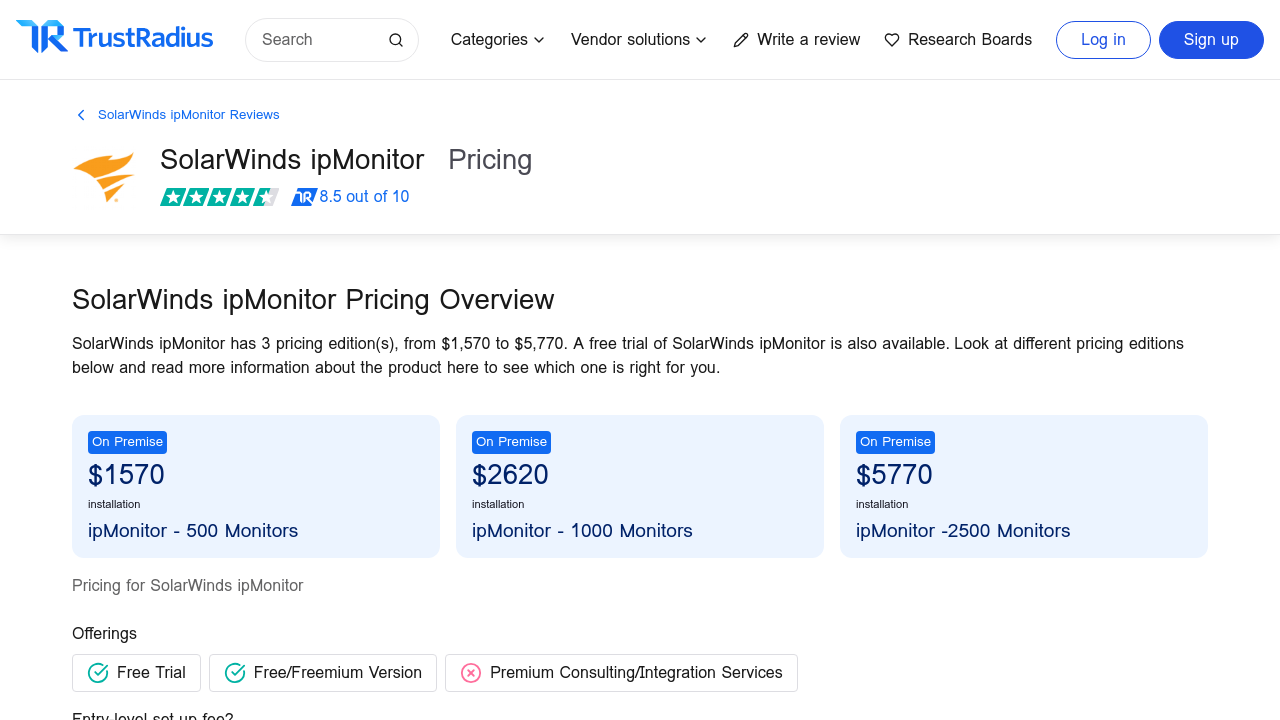Click the TrustRadius logo
This screenshot has height=720, width=1280.
[x=115, y=38]
